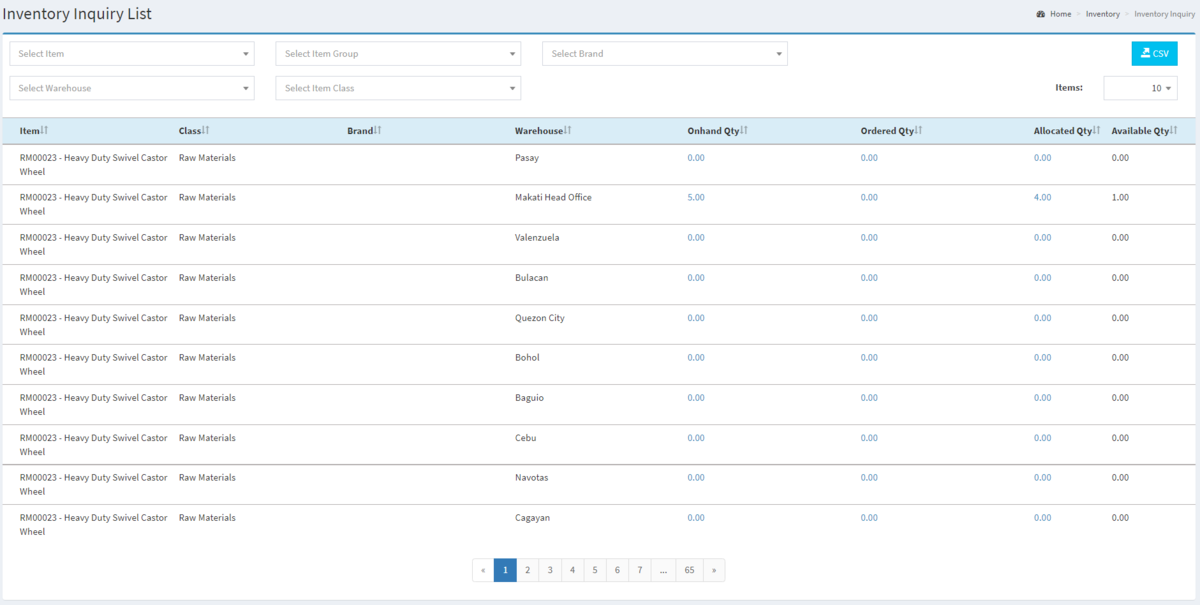Viewport: 1200px width, 605px height.
Task: Sort the Allocated Qty column
Action: [1098, 130]
